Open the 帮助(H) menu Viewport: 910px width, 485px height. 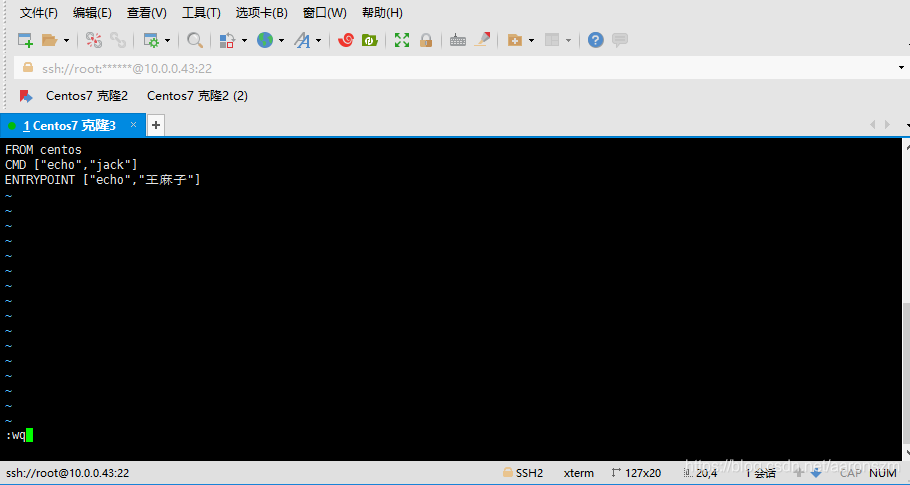[382, 13]
